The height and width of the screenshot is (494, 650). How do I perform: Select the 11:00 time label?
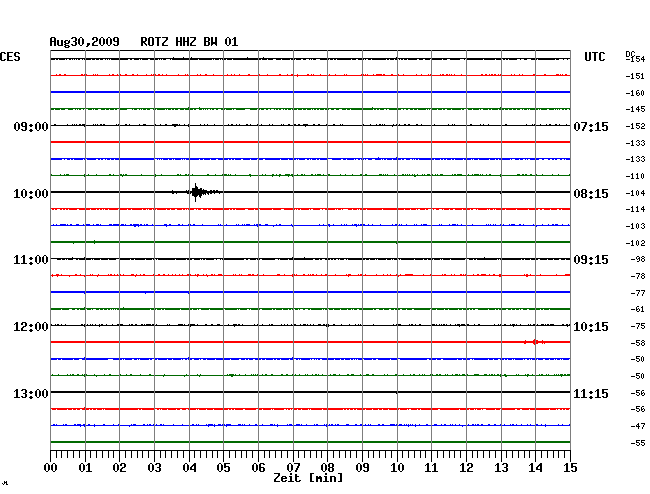tap(31, 260)
